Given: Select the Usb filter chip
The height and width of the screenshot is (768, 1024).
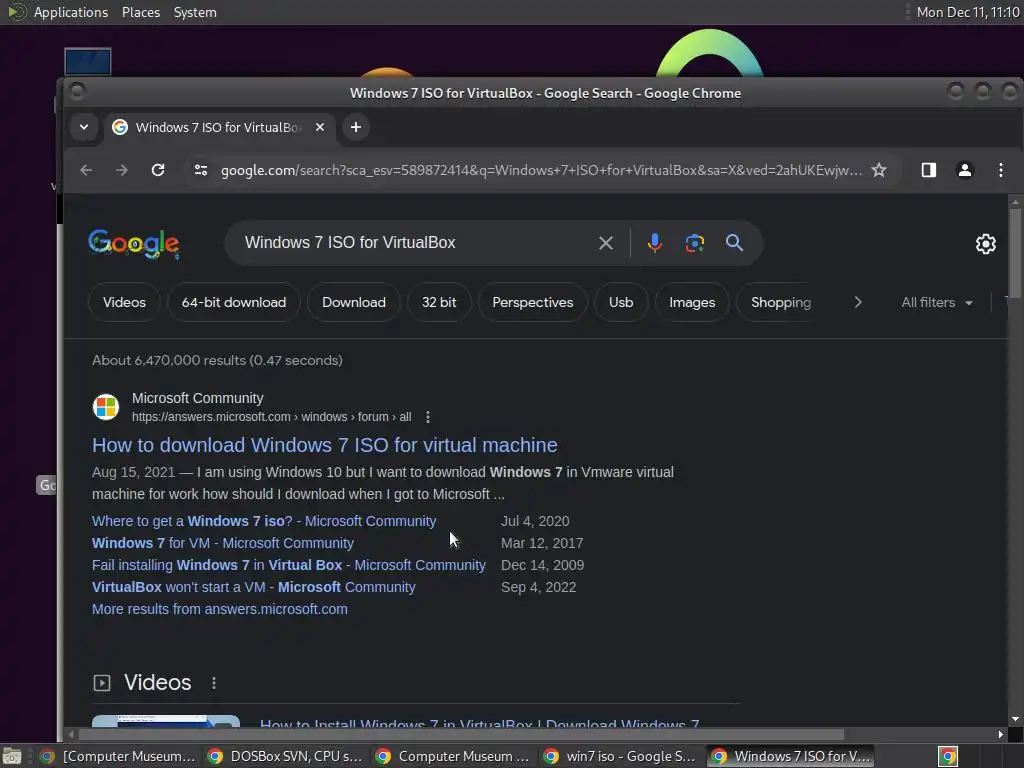Looking at the screenshot, I should tap(621, 302).
